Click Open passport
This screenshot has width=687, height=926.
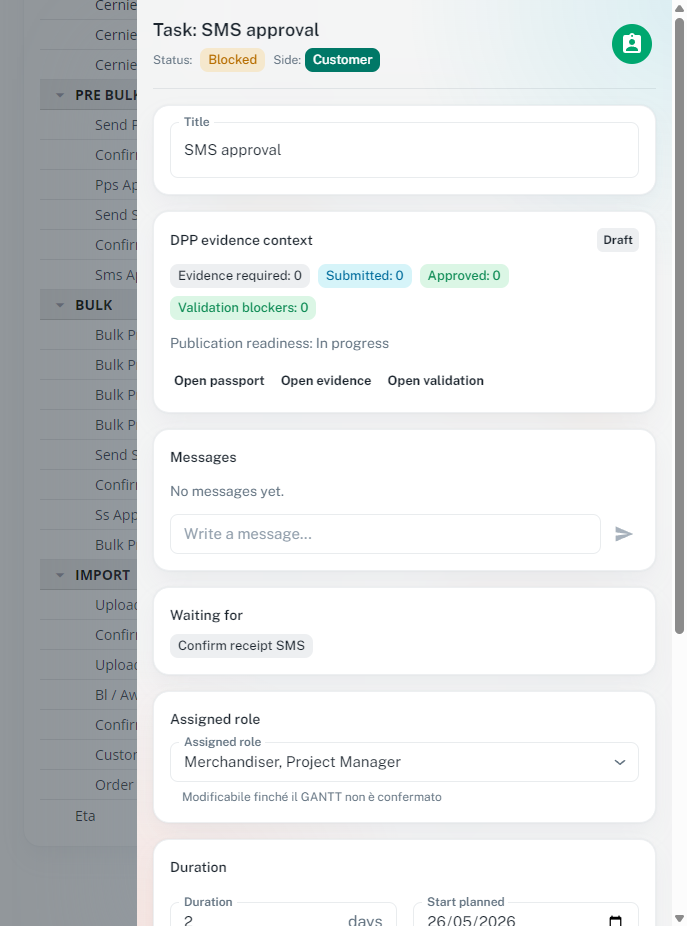click(219, 381)
